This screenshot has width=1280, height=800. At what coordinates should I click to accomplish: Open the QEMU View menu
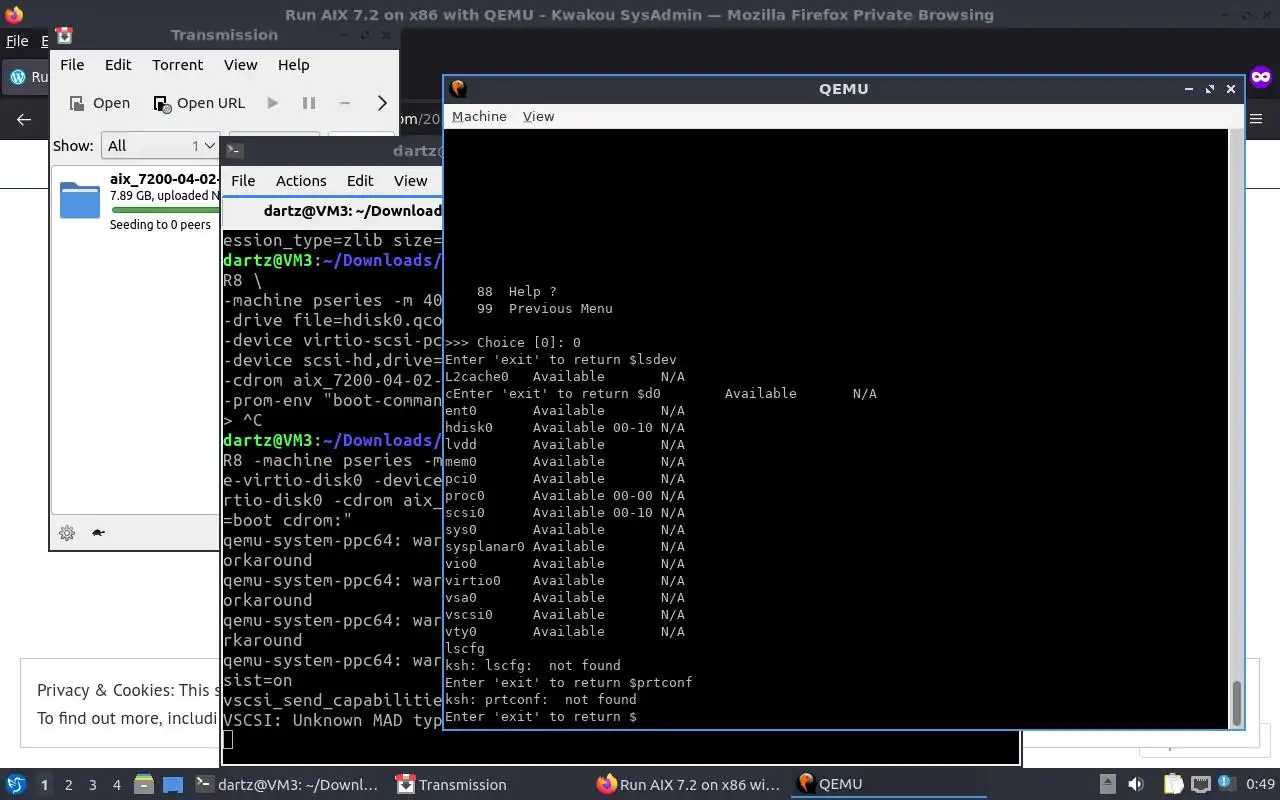click(538, 117)
